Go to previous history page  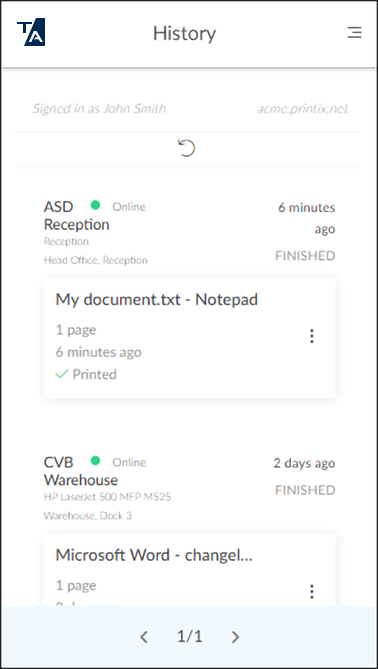click(x=144, y=637)
